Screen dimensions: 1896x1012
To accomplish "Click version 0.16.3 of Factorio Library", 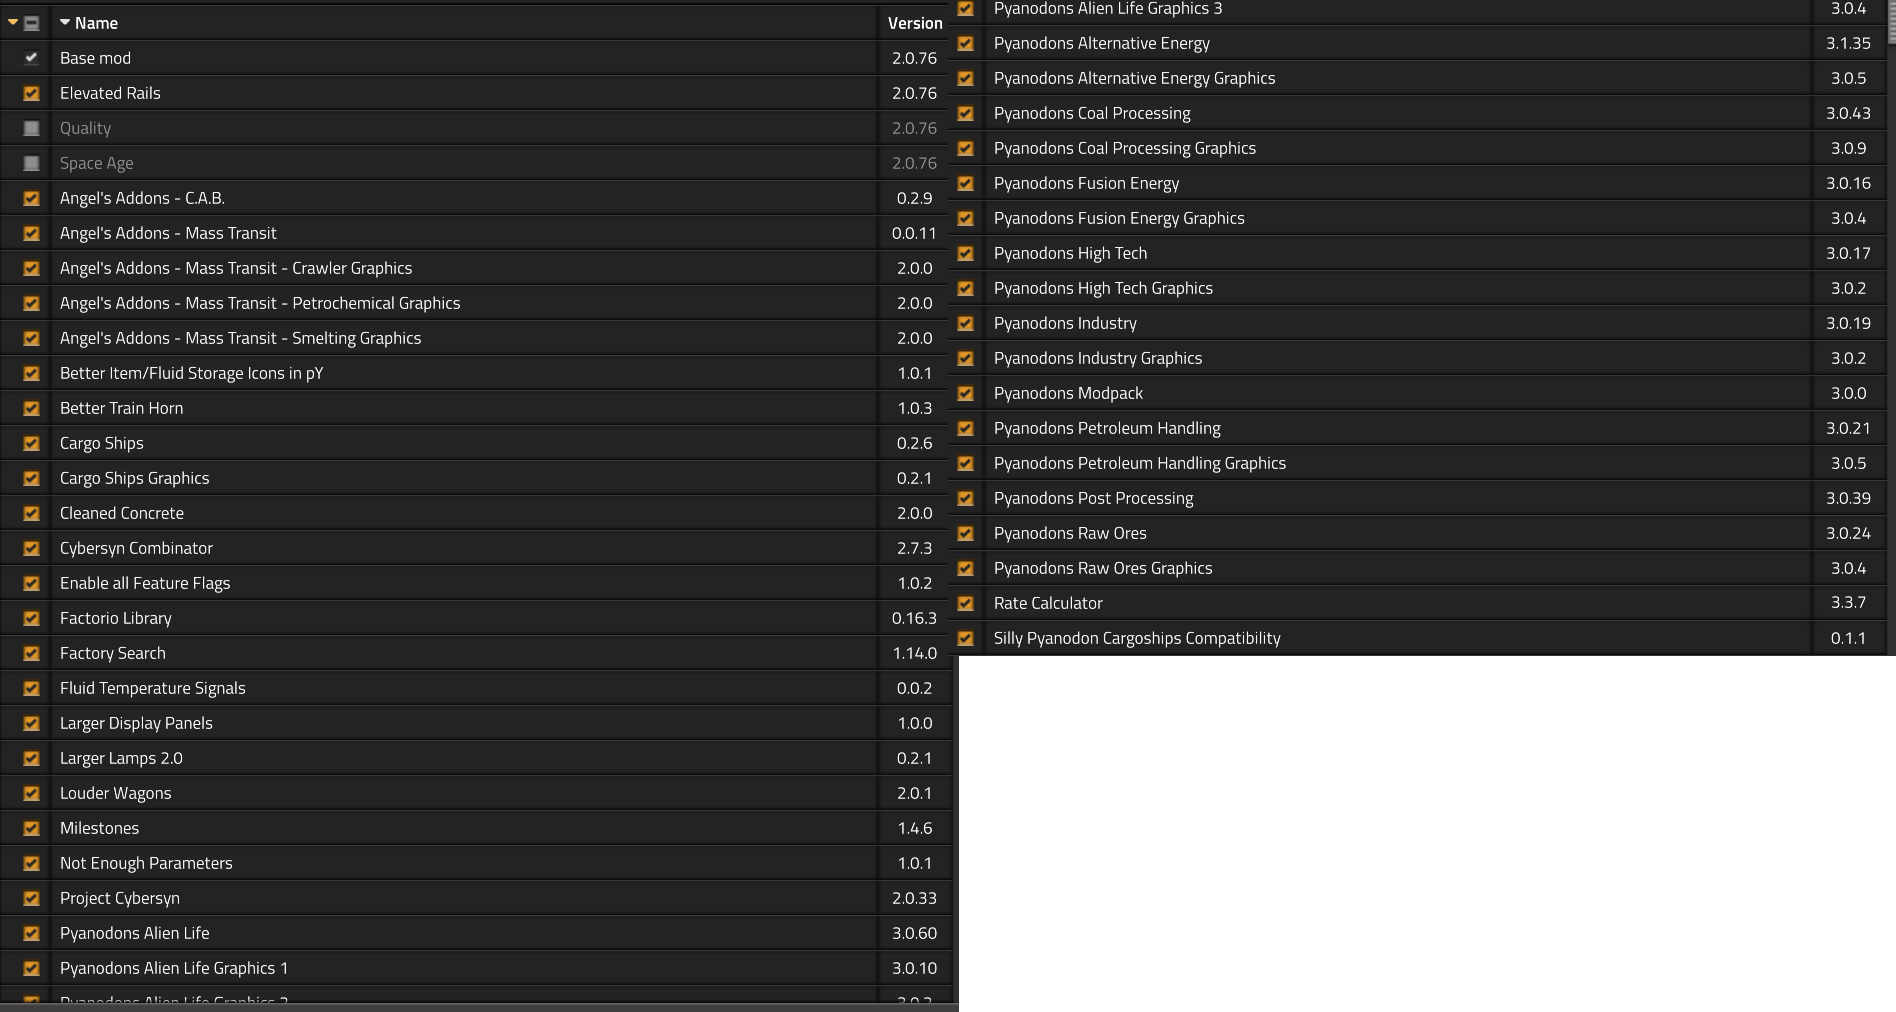I will [x=914, y=618].
